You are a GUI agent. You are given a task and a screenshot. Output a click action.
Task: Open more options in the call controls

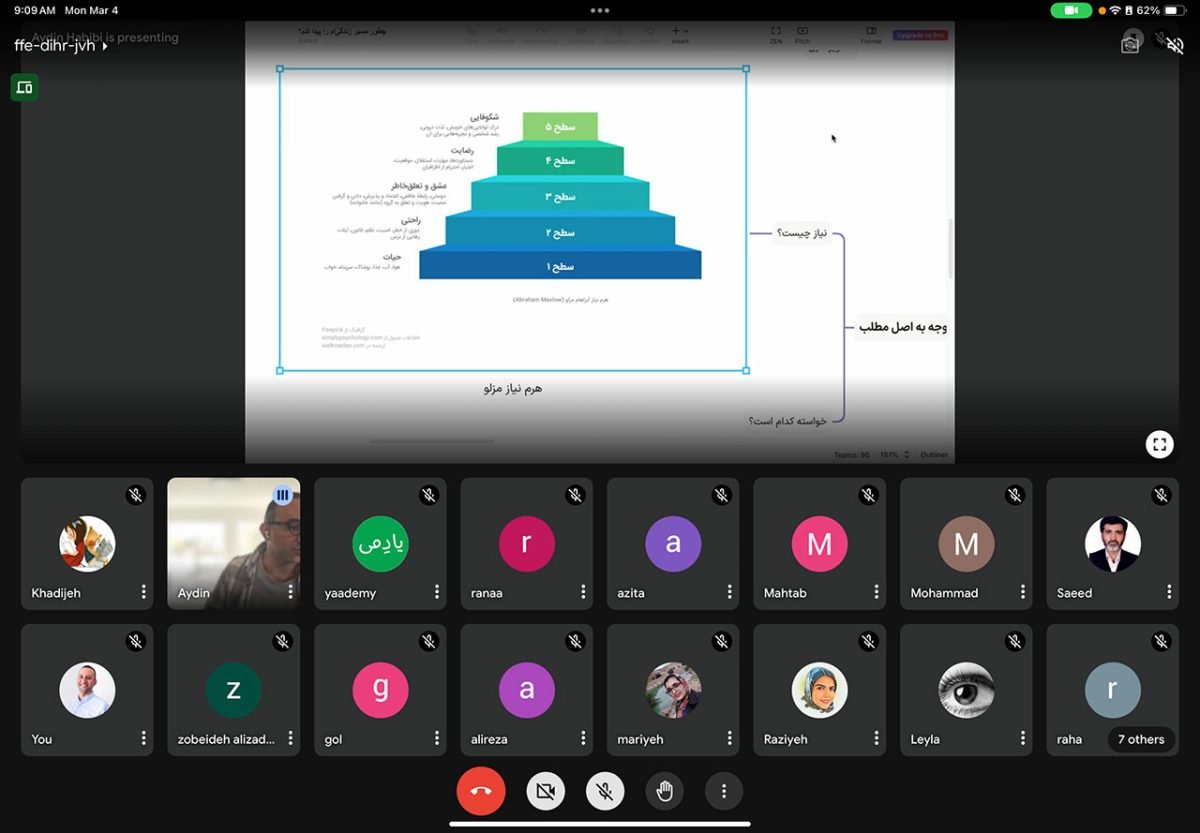click(x=724, y=792)
